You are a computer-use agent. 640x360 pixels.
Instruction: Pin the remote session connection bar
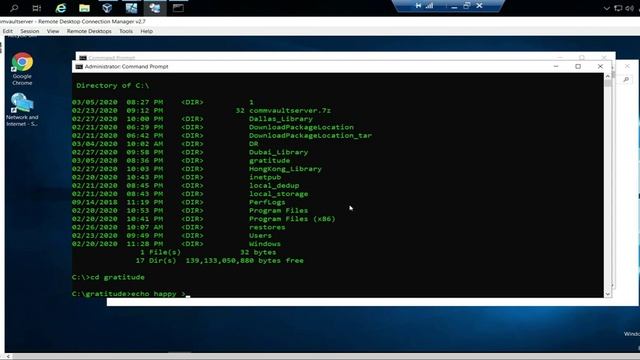(x=418, y=6)
